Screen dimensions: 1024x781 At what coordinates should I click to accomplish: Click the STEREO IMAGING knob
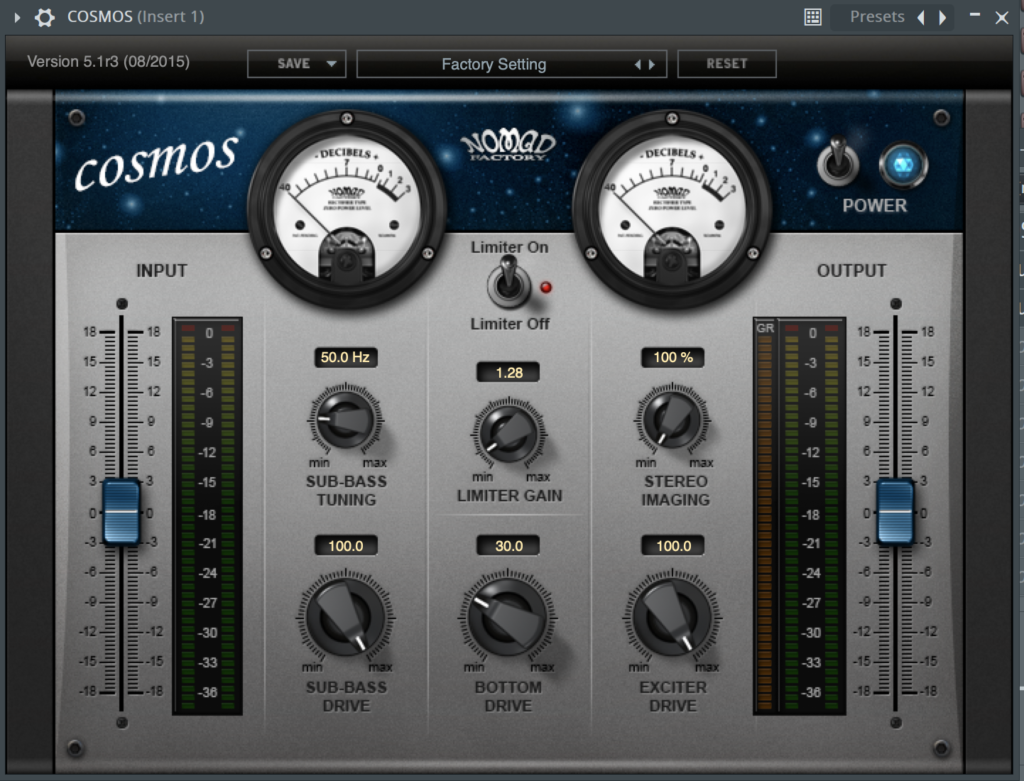point(672,420)
